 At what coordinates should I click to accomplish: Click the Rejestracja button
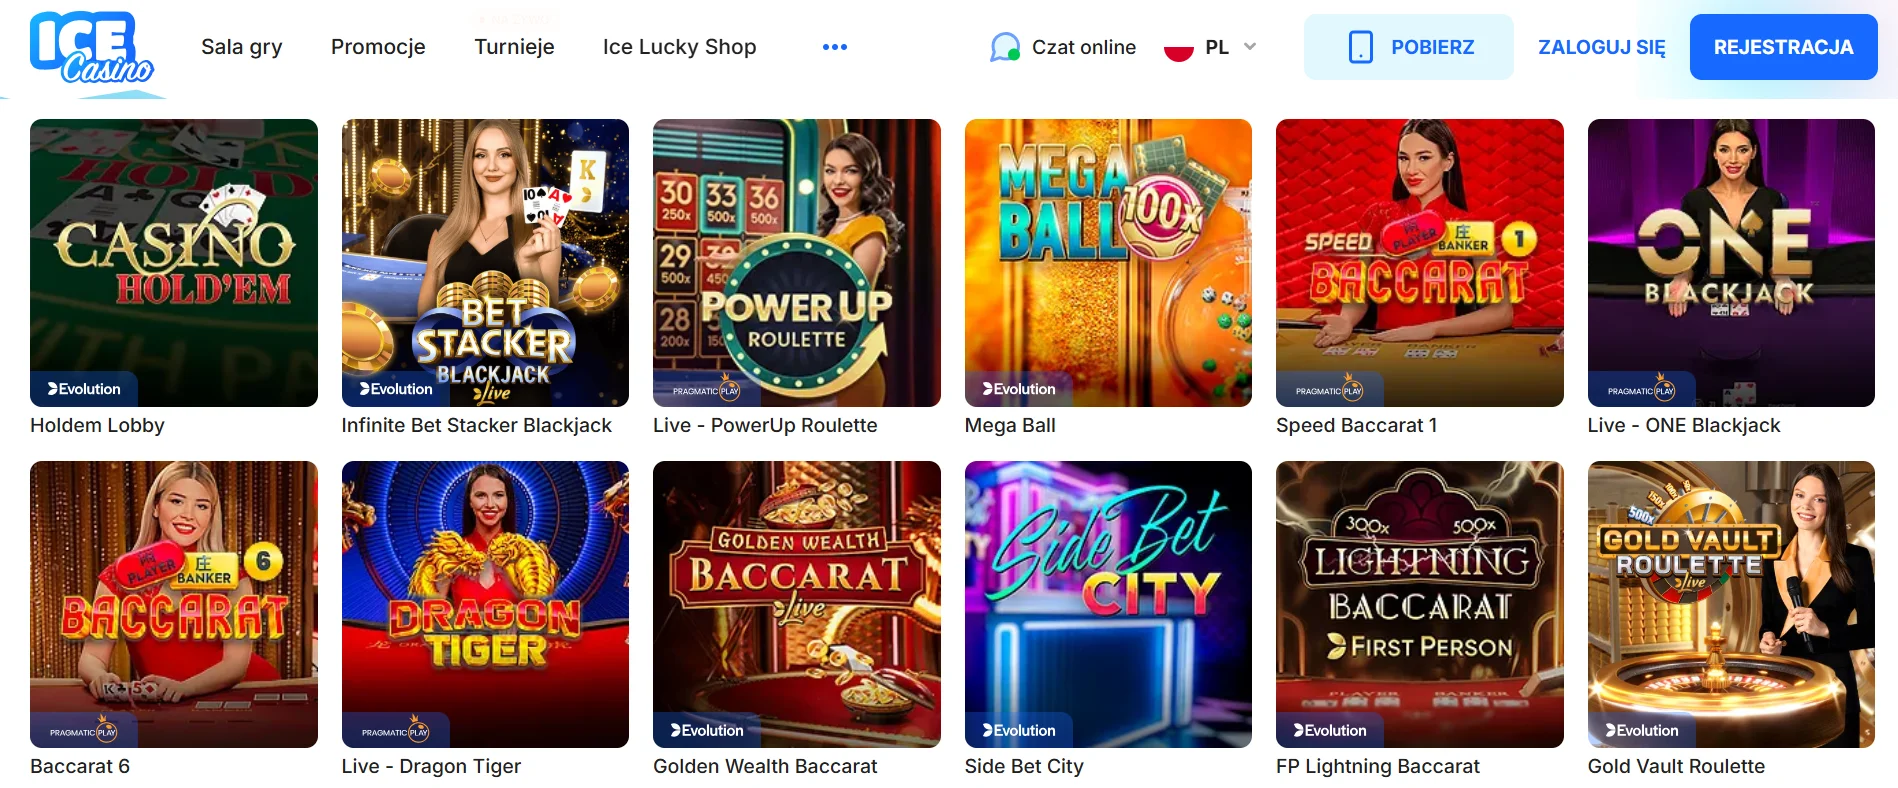pyautogui.click(x=1783, y=47)
